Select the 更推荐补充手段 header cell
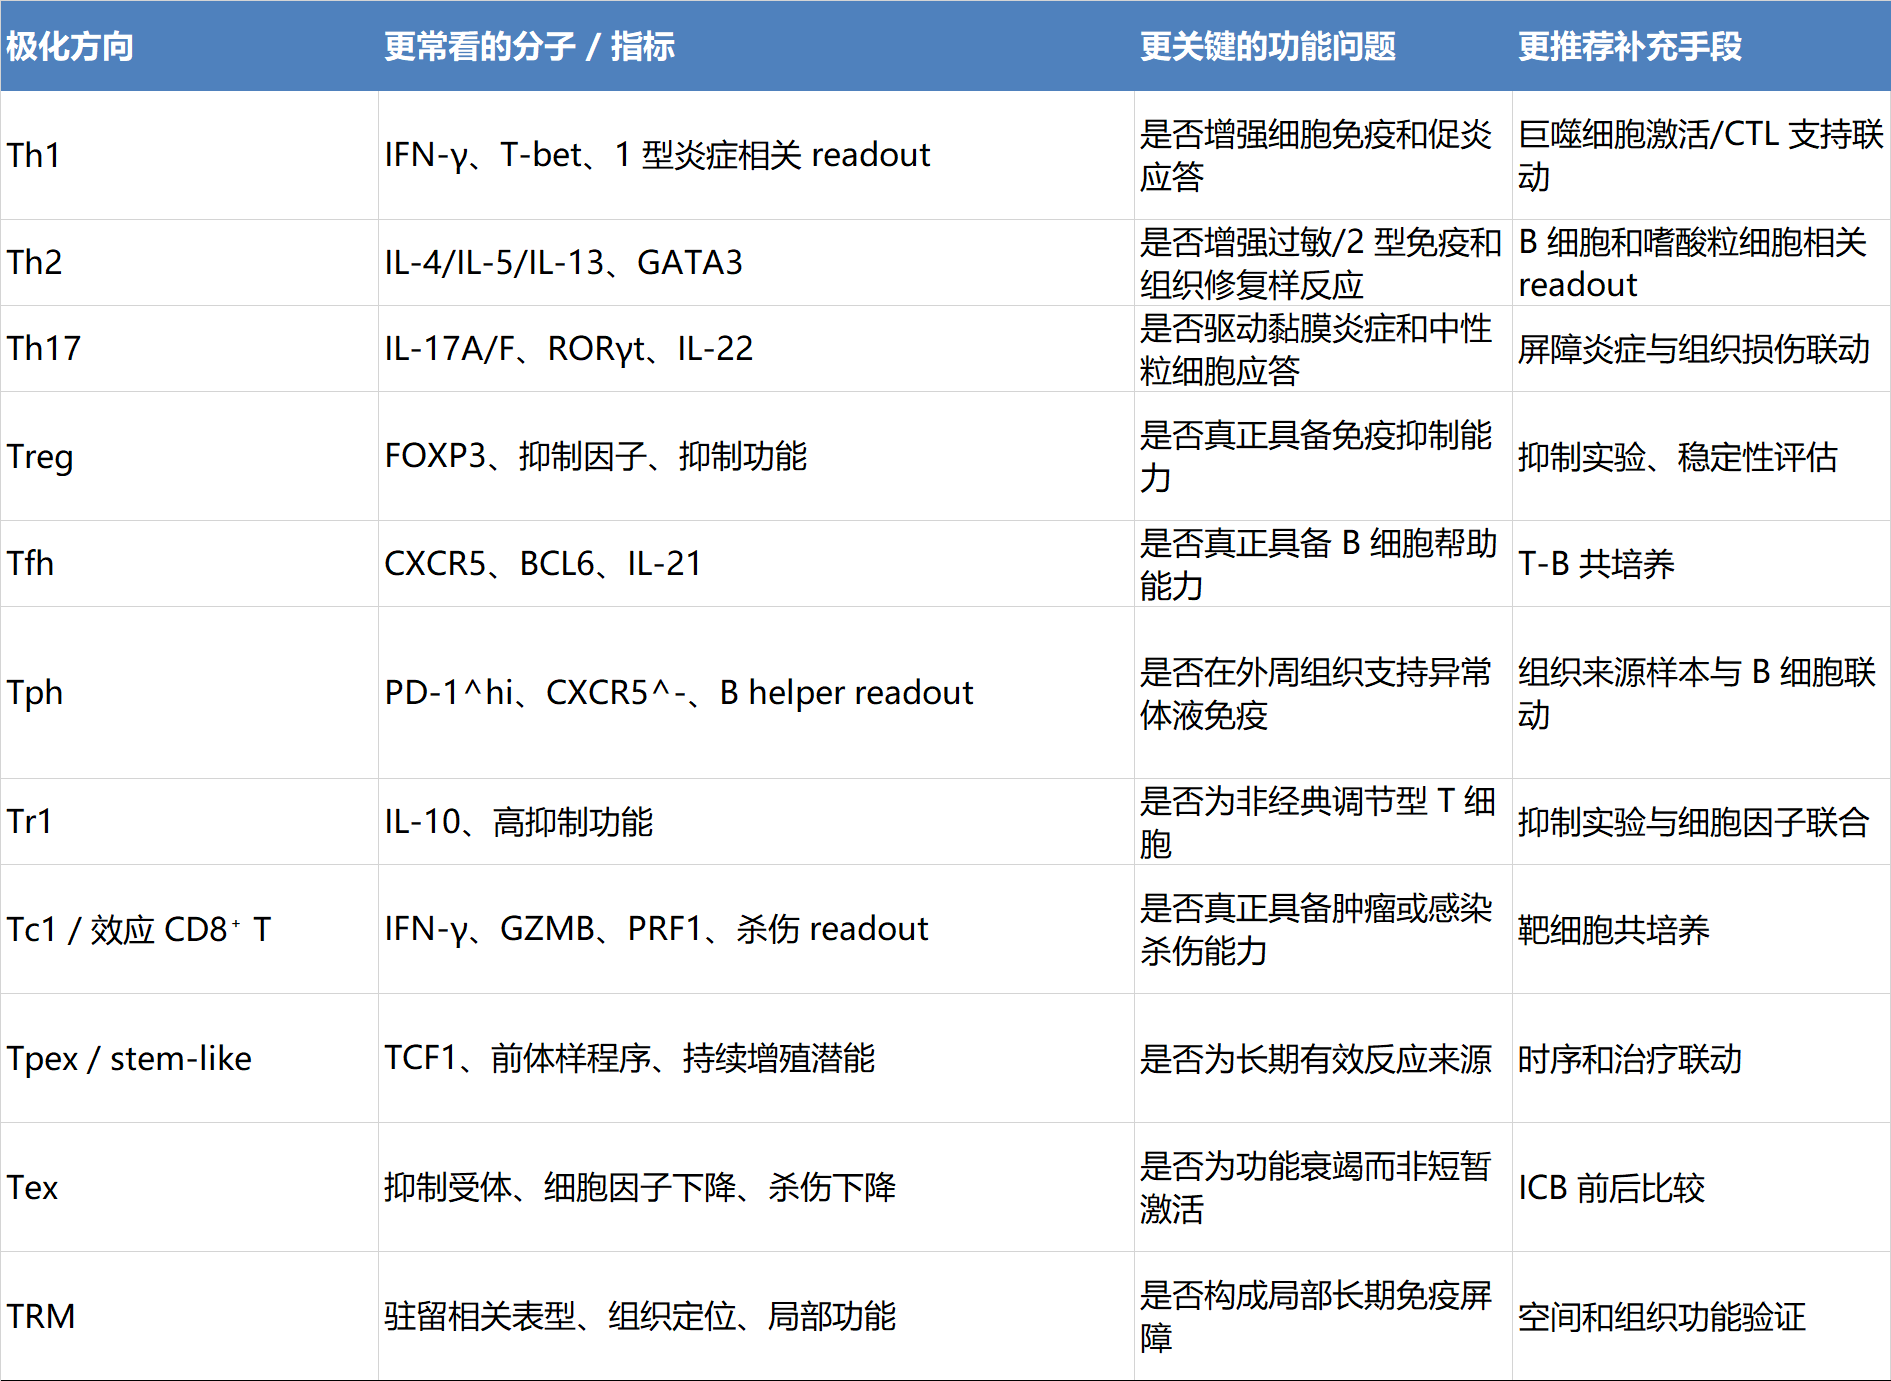The width and height of the screenshot is (1891, 1381). (1629, 46)
